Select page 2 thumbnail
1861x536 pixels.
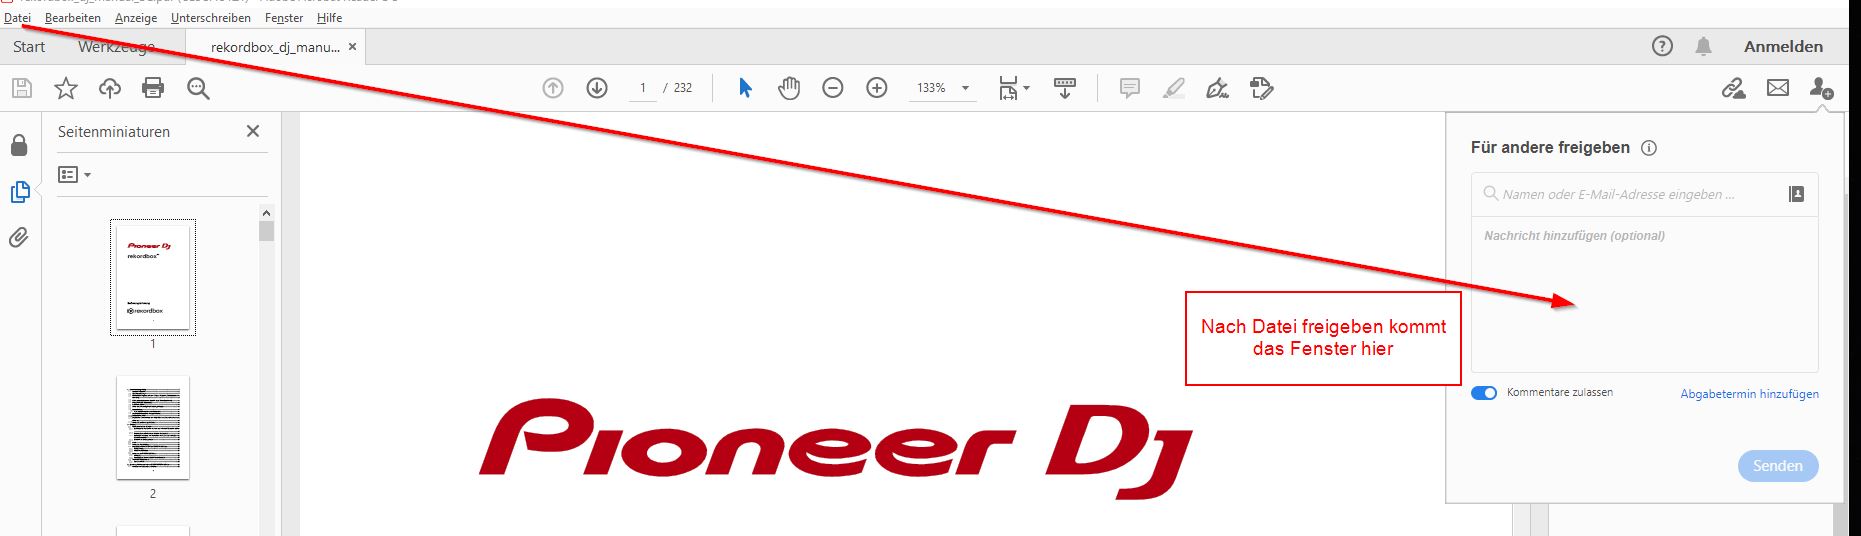pyautogui.click(x=153, y=428)
